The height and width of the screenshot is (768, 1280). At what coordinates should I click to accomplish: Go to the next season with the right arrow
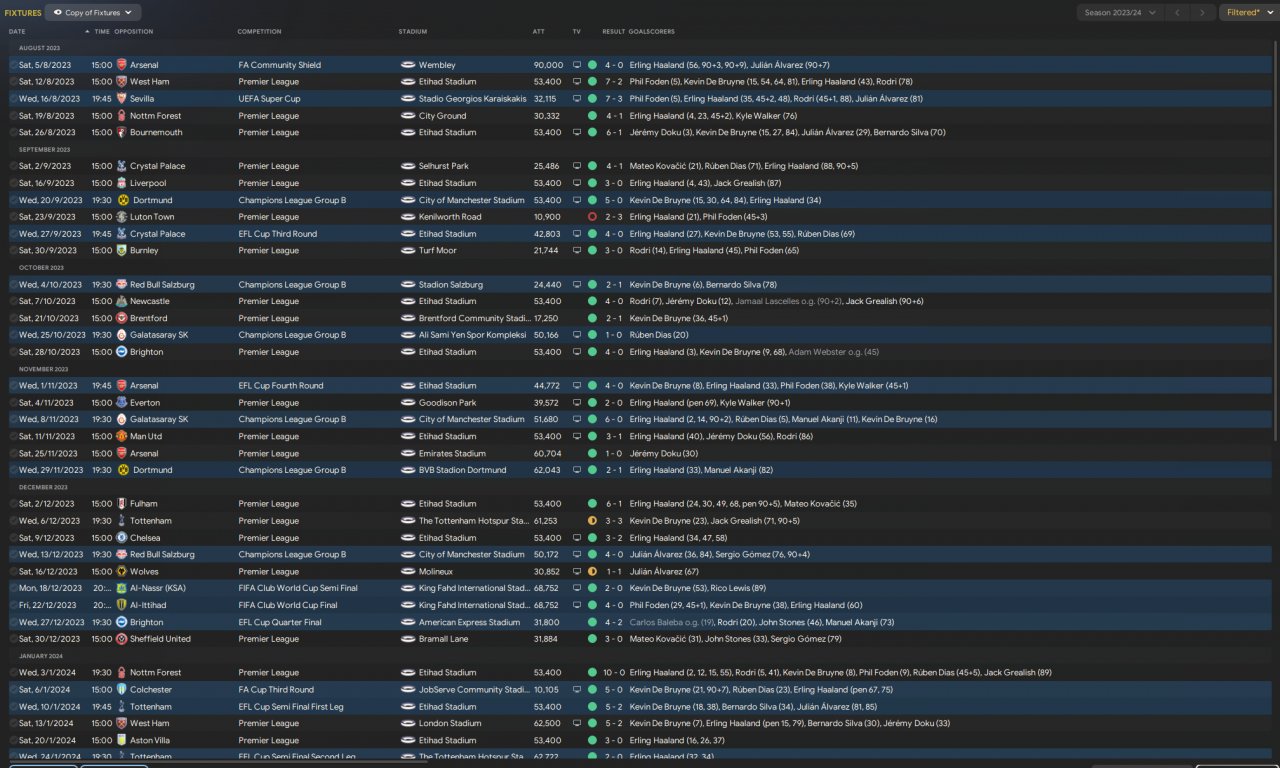pyautogui.click(x=1202, y=13)
